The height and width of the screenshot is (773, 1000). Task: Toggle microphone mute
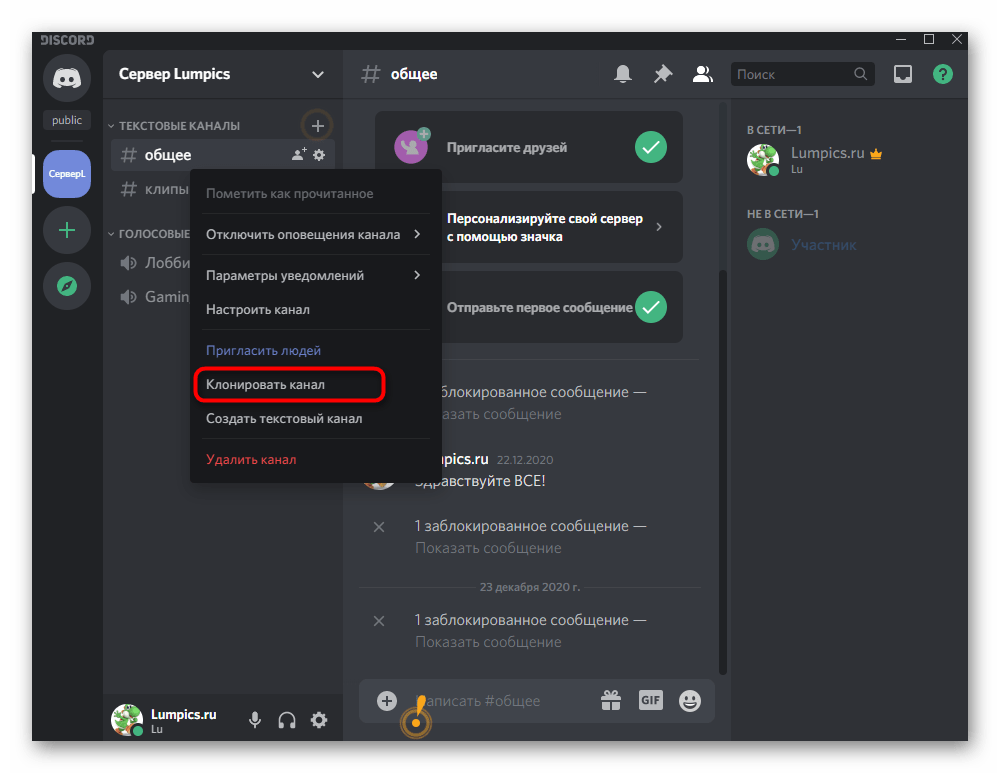point(254,720)
